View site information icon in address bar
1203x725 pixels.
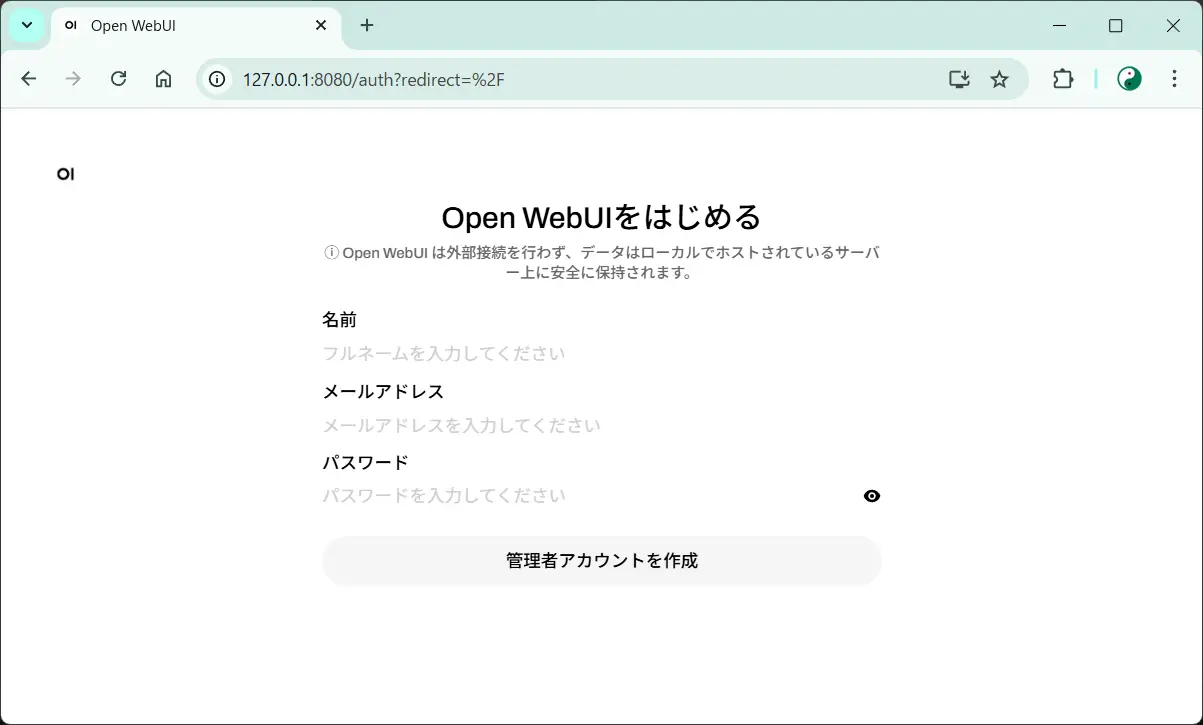pos(217,79)
